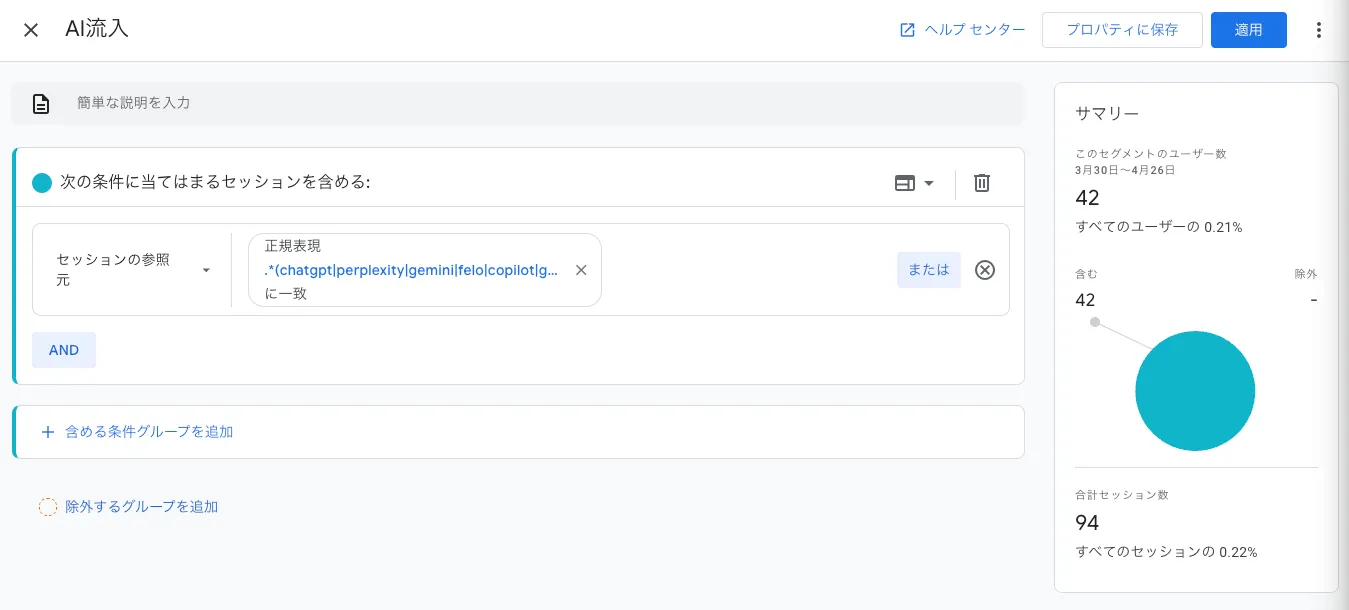This screenshot has width=1349, height=610.
Task: Close the AI流入 segment editor
Action: [31, 30]
